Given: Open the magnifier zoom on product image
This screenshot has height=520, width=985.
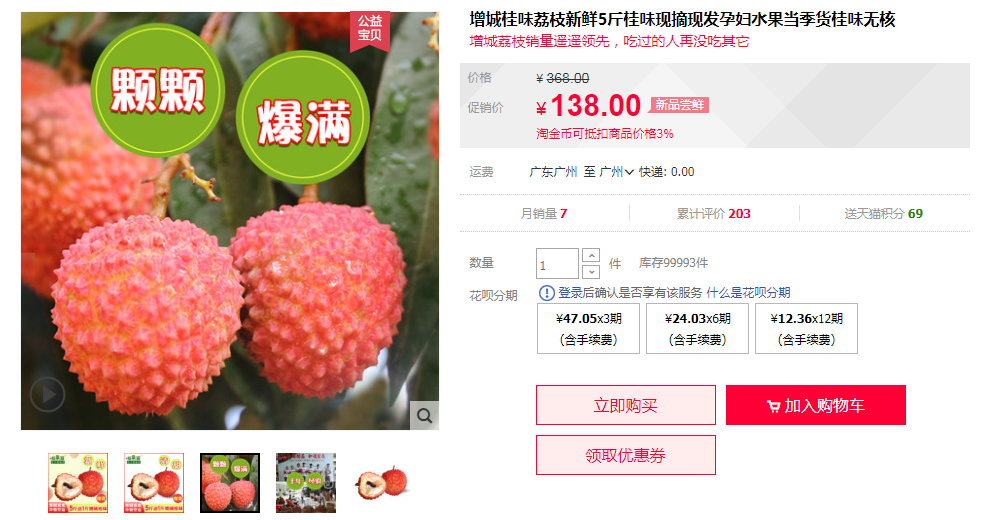Looking at the screenshot, I should (424, 415).
